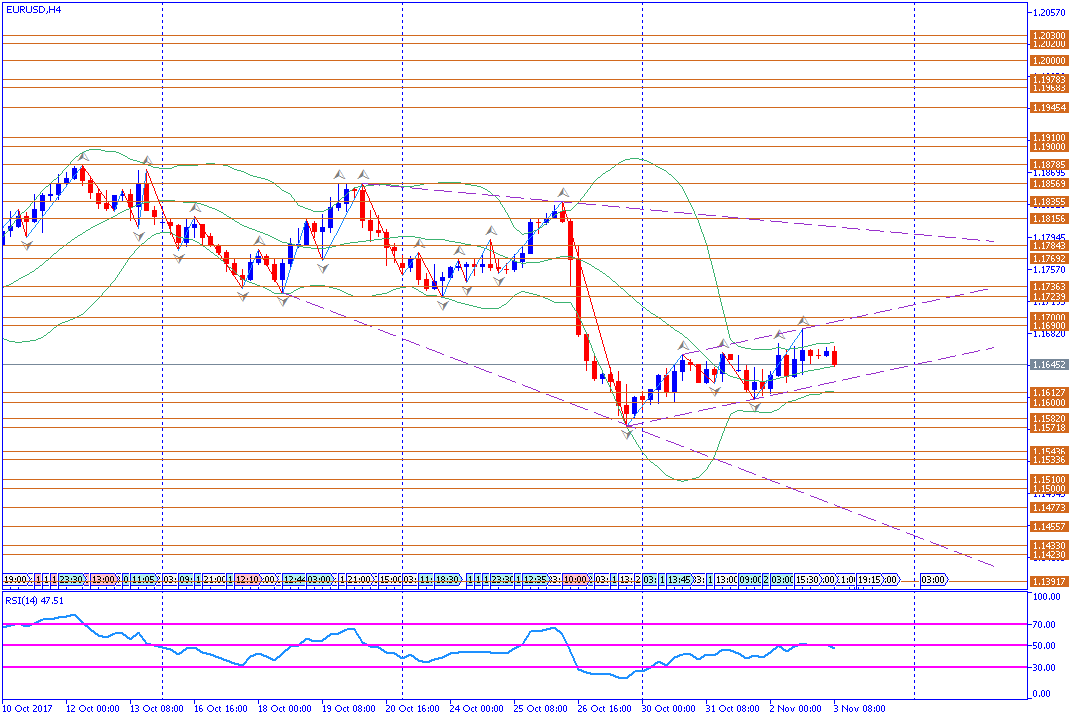Select the 1.16127 price level label

pyautogui.click(x=1049, y=393)
